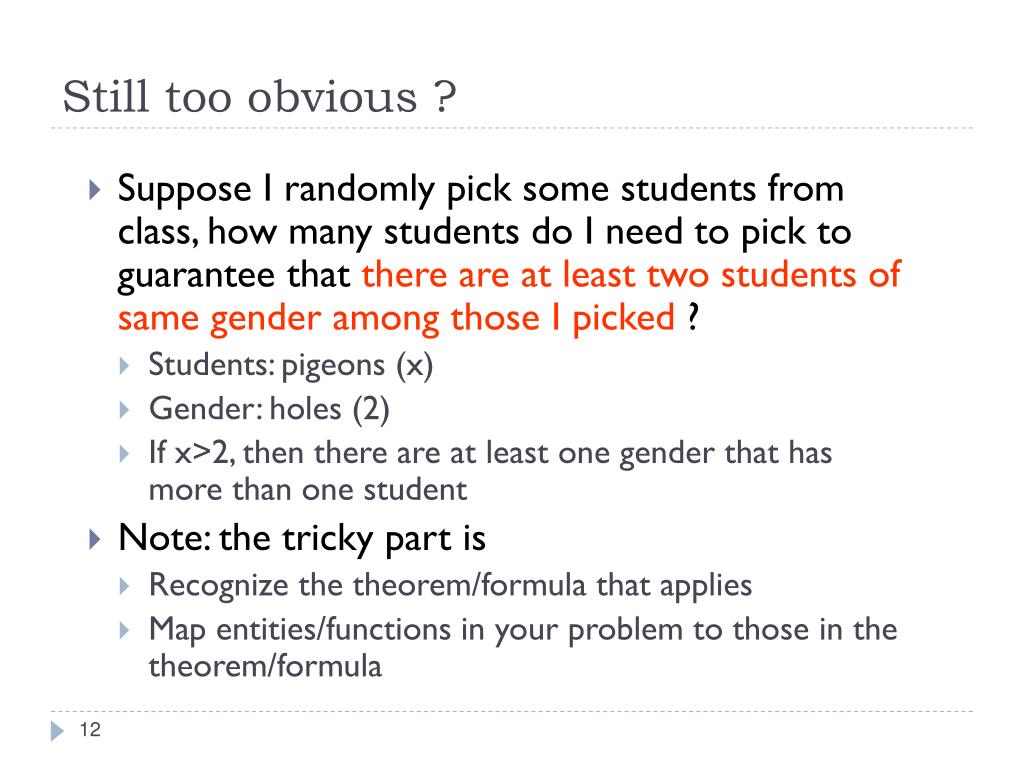Click the blue footer arrow beside slide number
Viewport: 1024px width, 768px height.
coord(55,732)
